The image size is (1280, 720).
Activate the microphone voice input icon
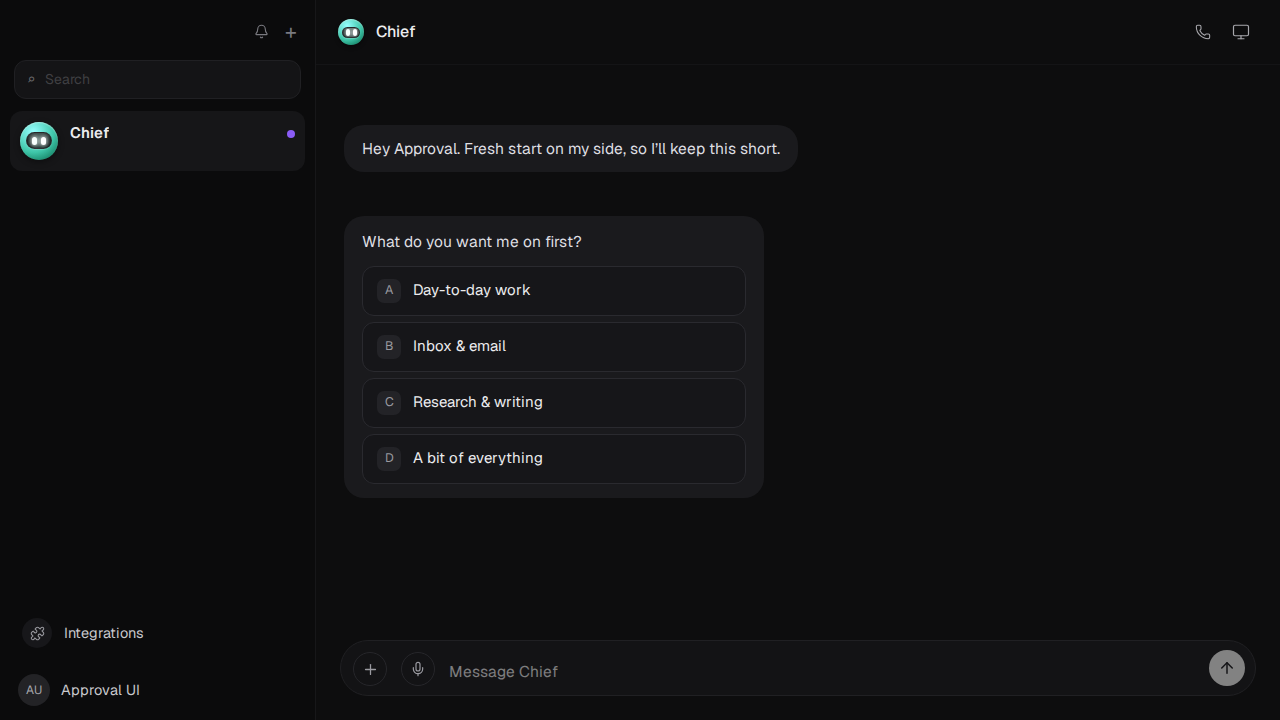(418, 669)
